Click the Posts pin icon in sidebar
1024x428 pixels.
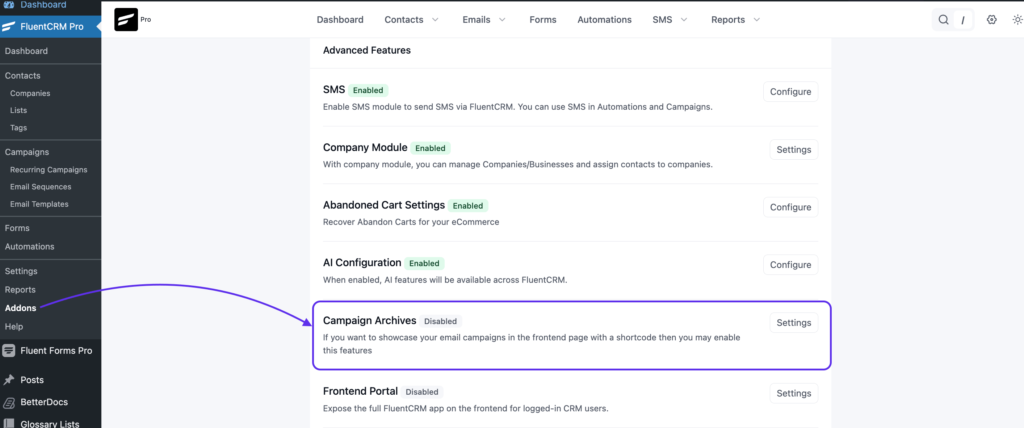9,380
